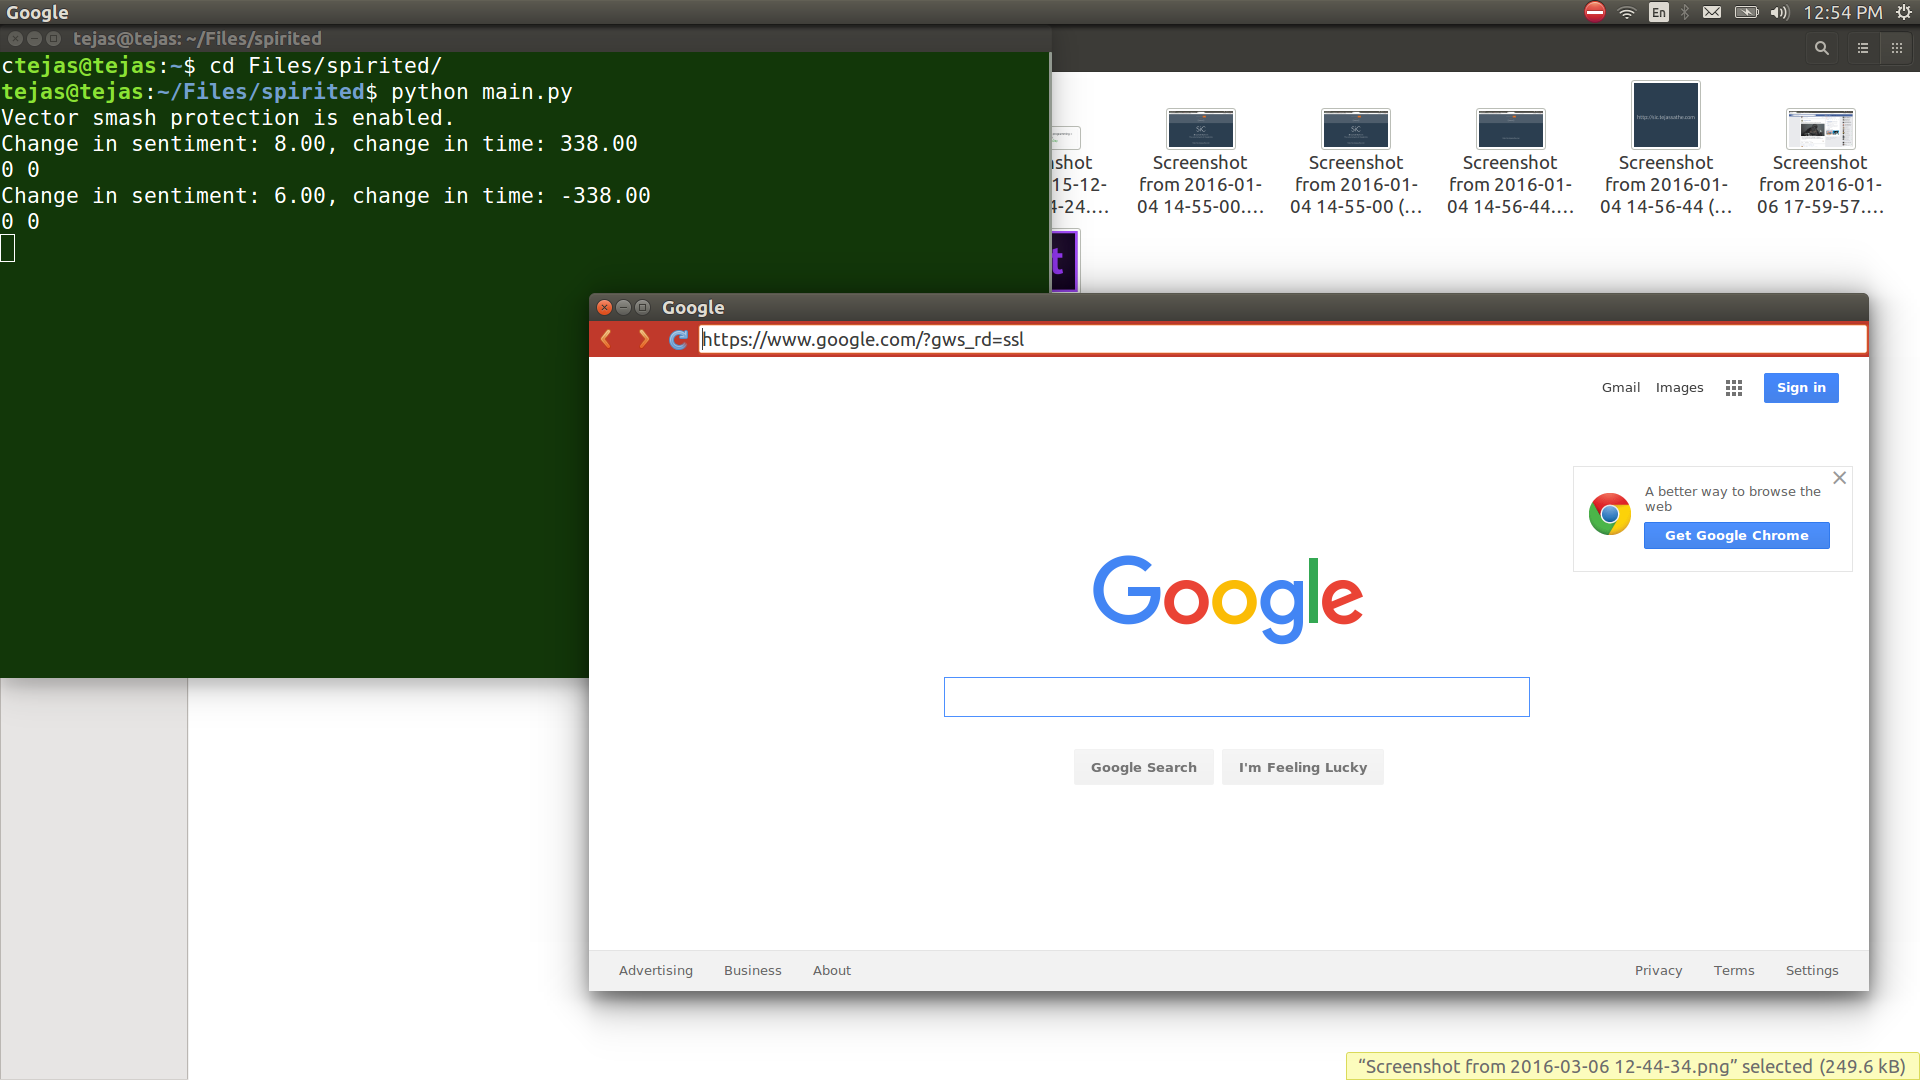Click the Sign in button

click(1800, 388)
